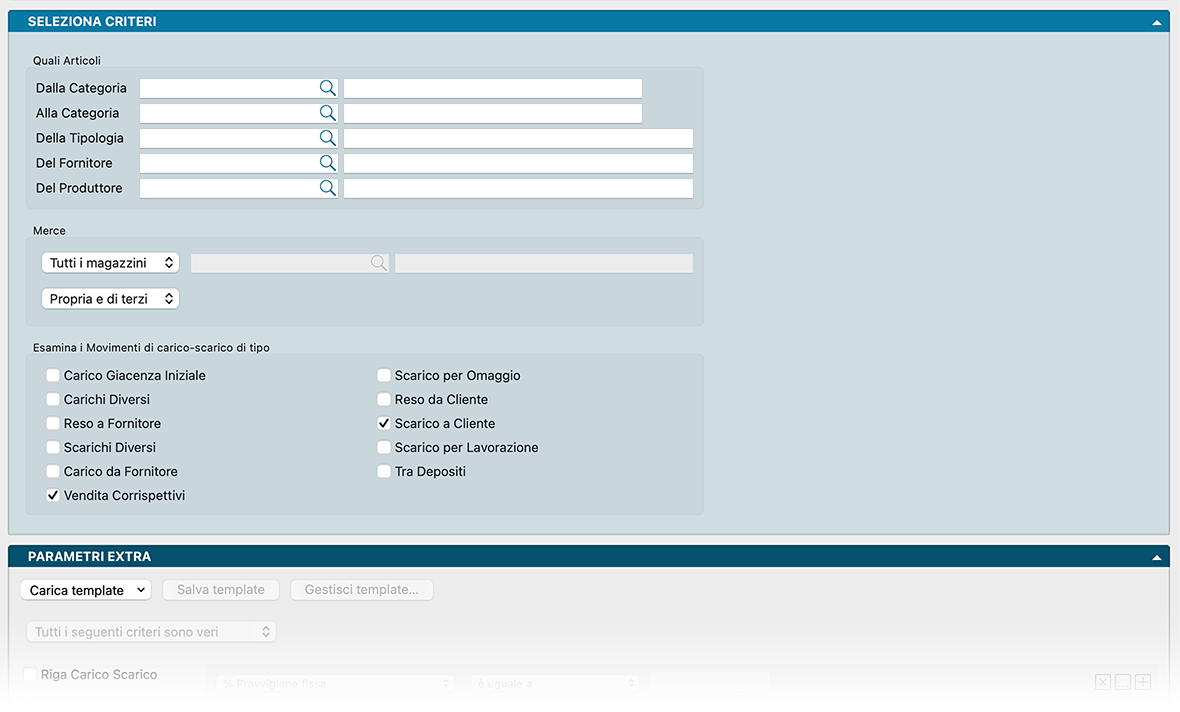Viewport: 1180px width, 712px height.
Task: Open the Tutti i magazzini dropdown
Action: click(111, 263)
